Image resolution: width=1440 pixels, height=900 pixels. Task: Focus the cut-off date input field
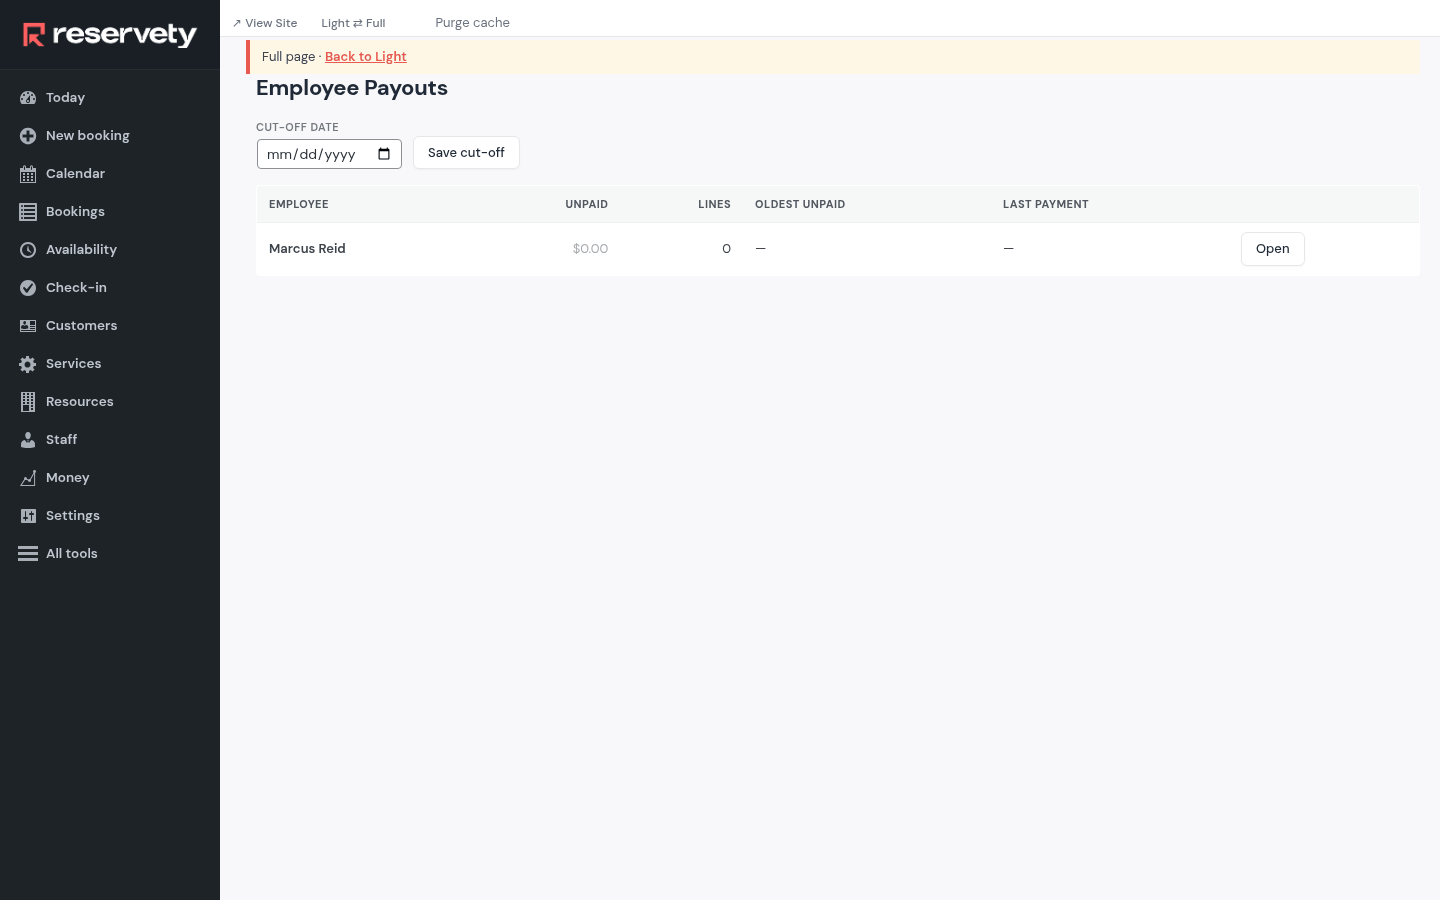pos(329,154)
